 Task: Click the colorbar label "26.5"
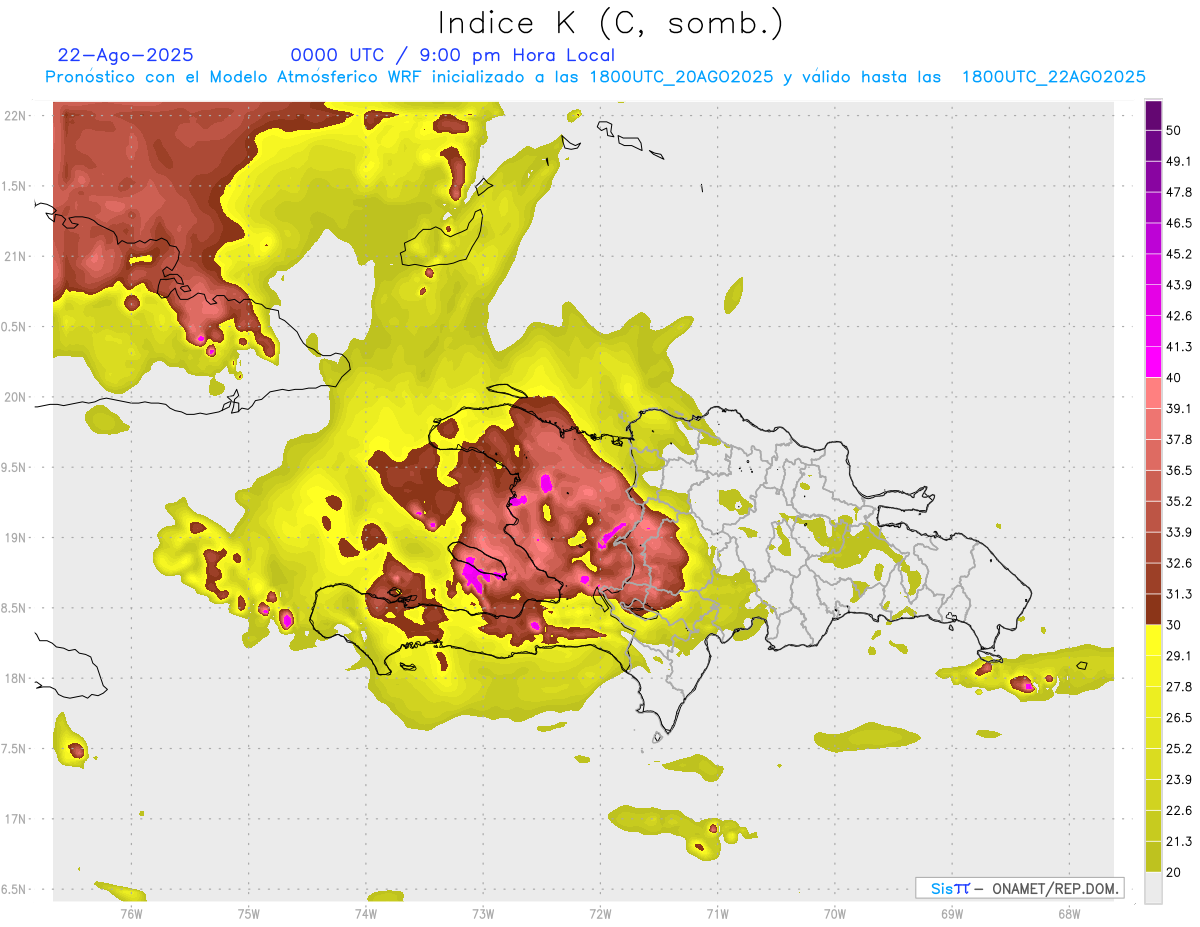[x=1180, y=719]
